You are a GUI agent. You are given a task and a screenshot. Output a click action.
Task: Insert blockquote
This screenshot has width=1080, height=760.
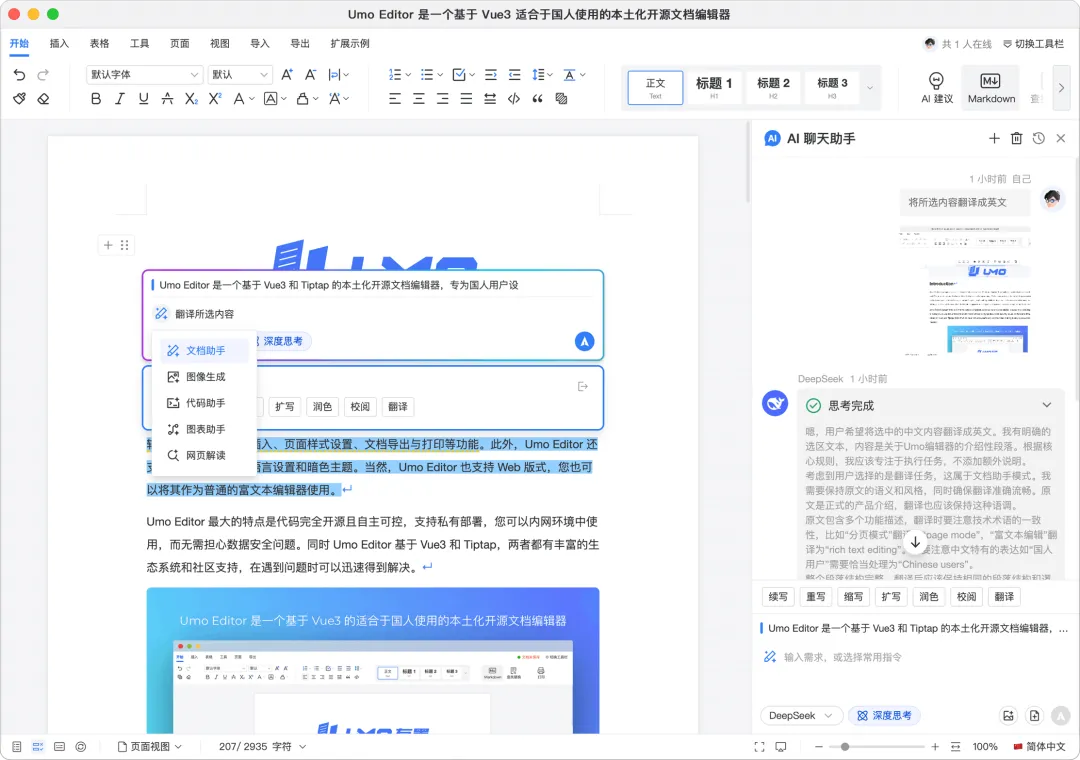coord(538,99)
